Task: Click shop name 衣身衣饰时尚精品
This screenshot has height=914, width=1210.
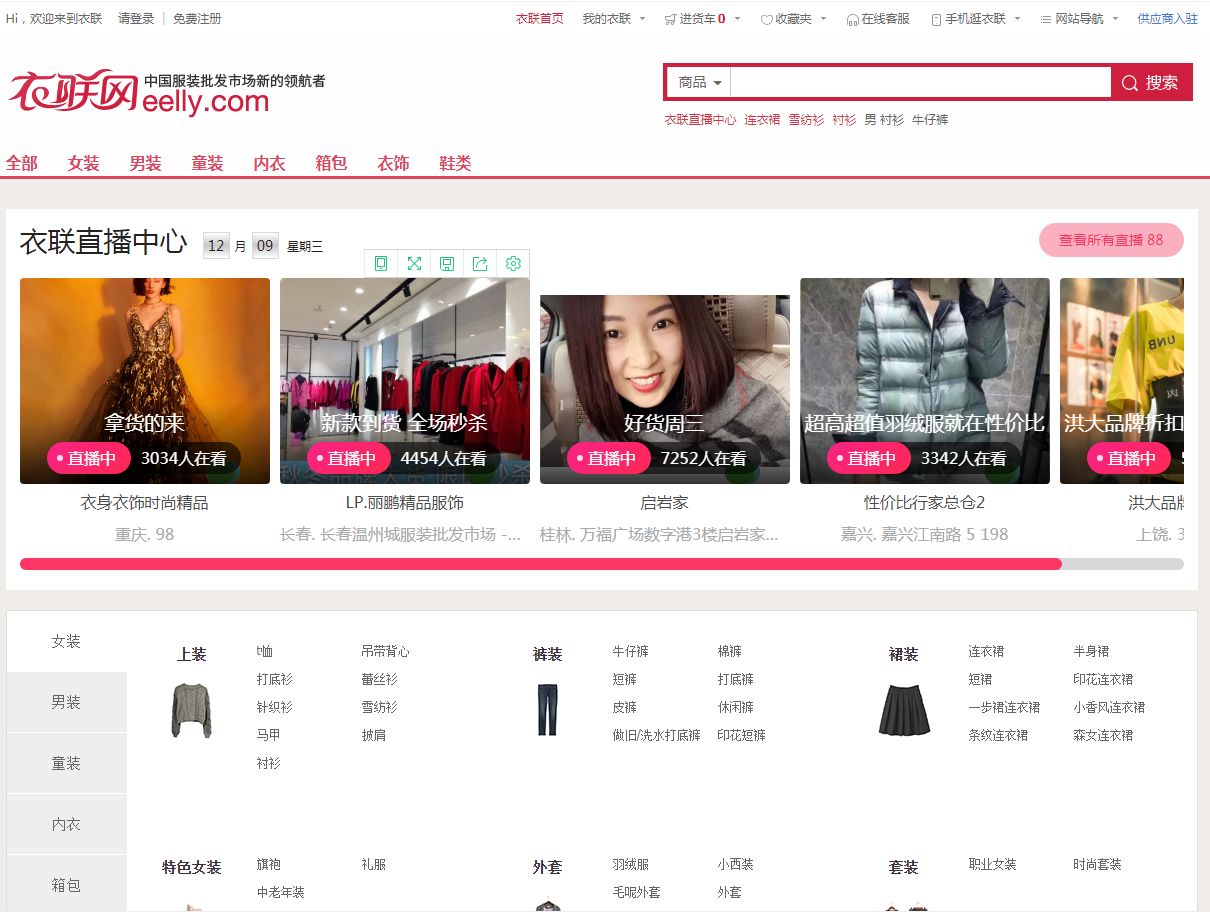Action: point(145,503)
